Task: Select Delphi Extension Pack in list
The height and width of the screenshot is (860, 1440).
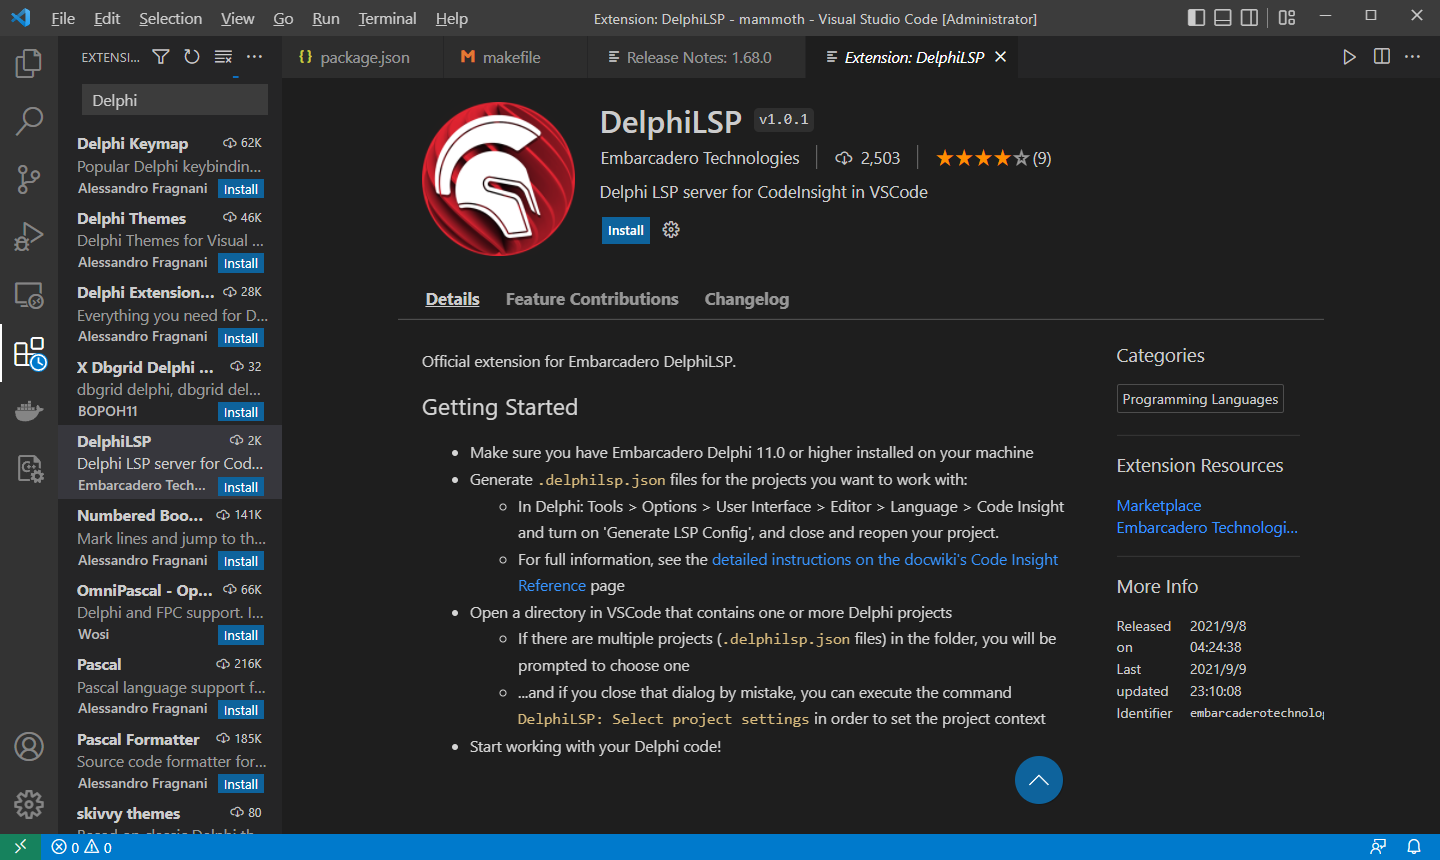Action: coord(170,314)
